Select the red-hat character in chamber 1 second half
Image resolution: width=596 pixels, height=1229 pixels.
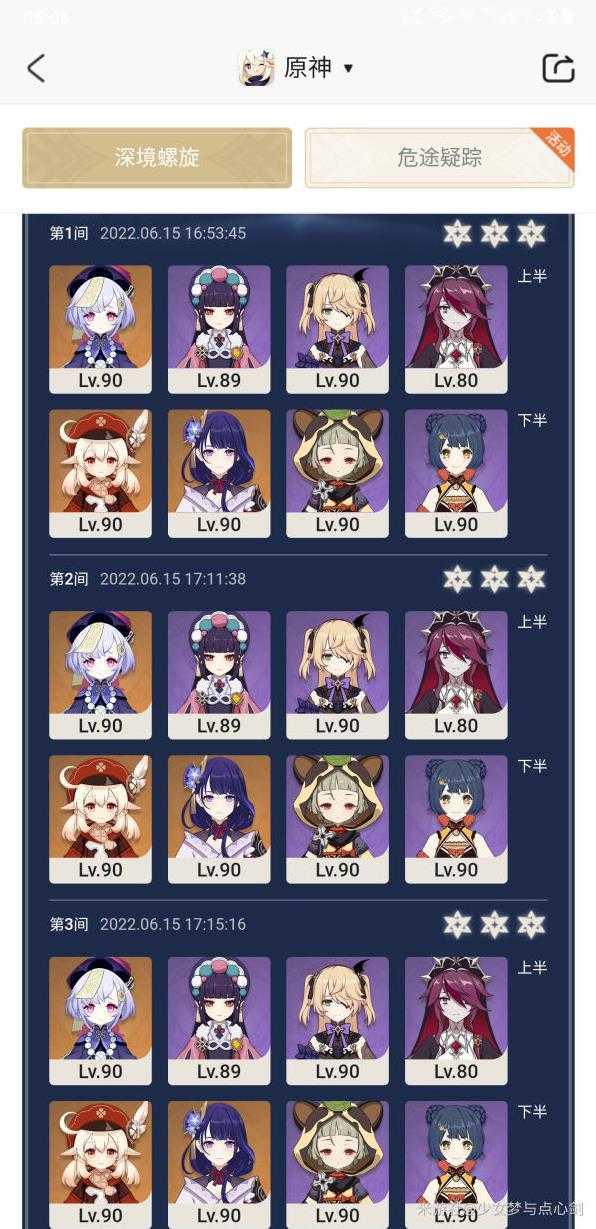(x=100, y=473)
